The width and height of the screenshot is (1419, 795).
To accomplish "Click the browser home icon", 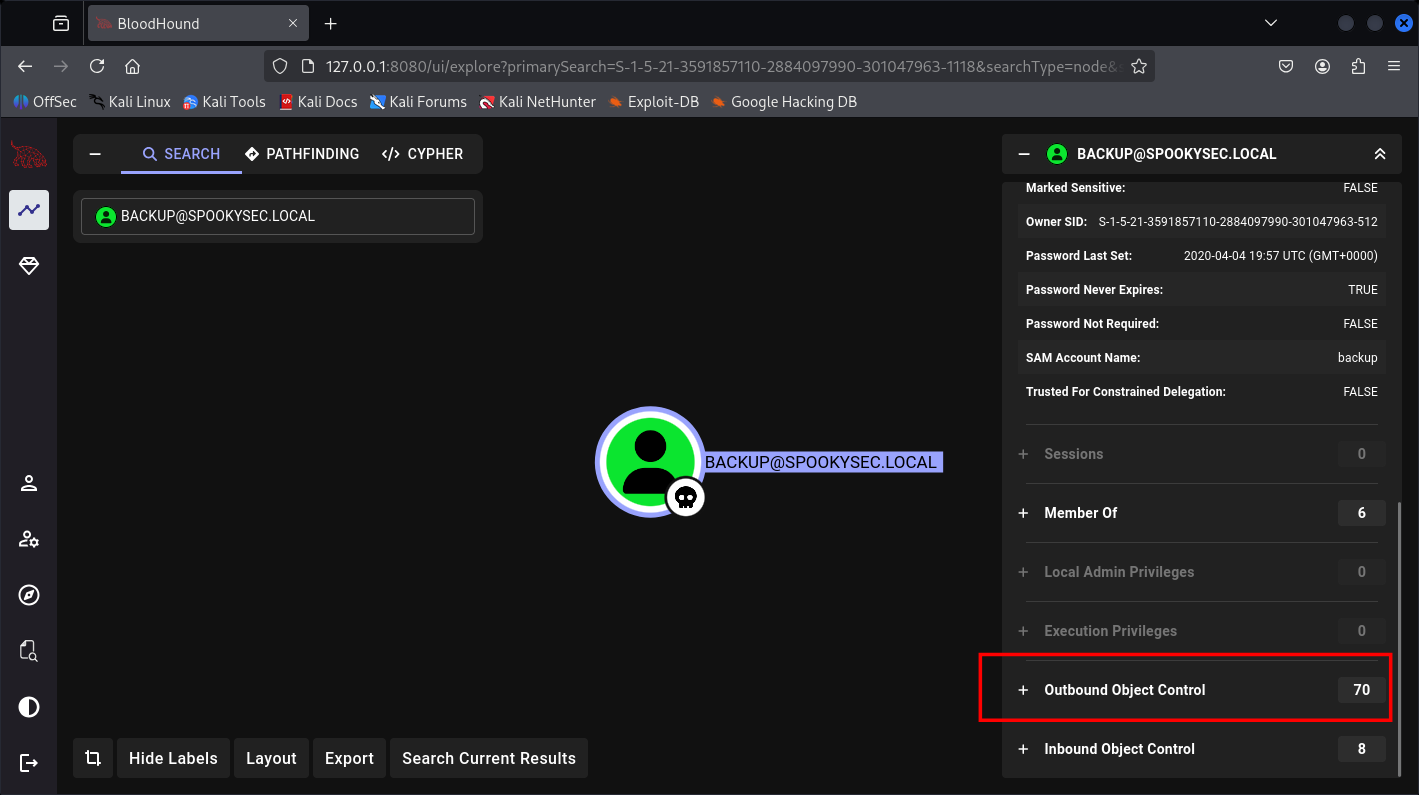I will (132, 66).
